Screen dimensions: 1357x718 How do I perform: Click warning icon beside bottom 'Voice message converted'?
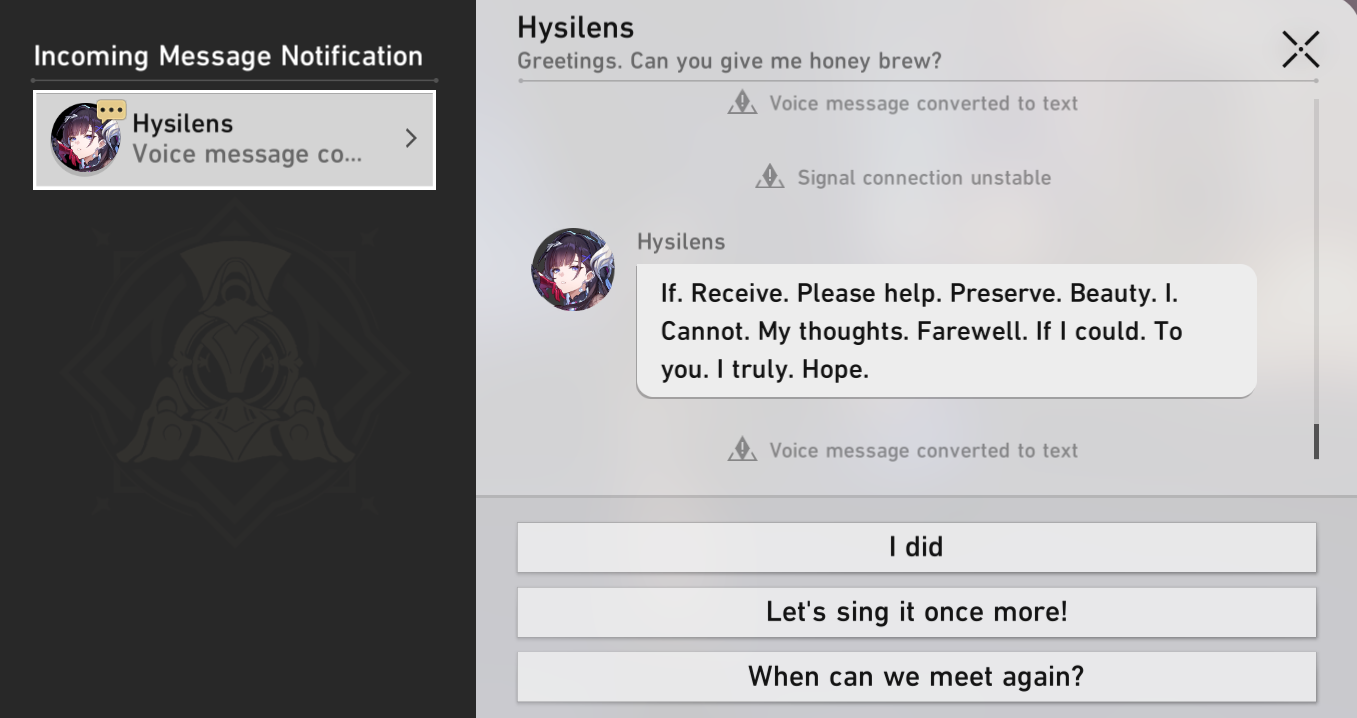coord(742,450)
